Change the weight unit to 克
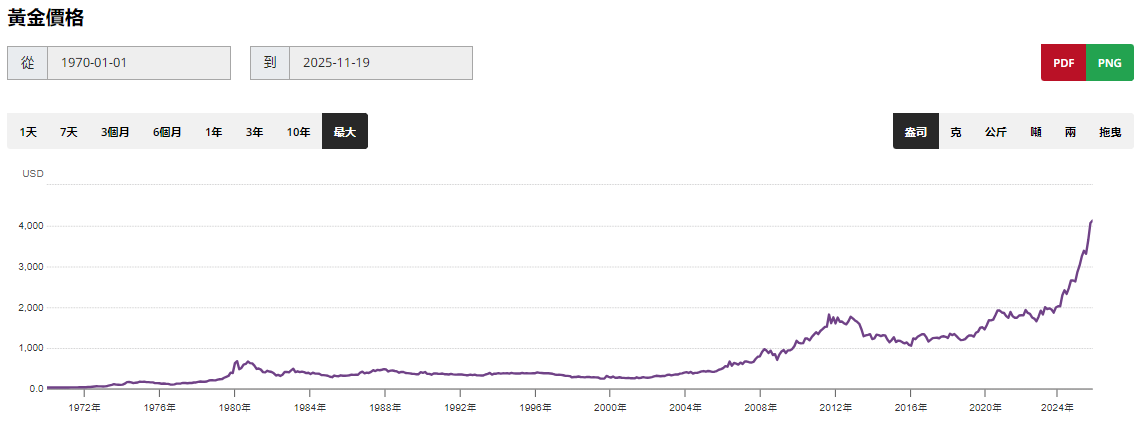1145x422 pixels. (956, 132)
